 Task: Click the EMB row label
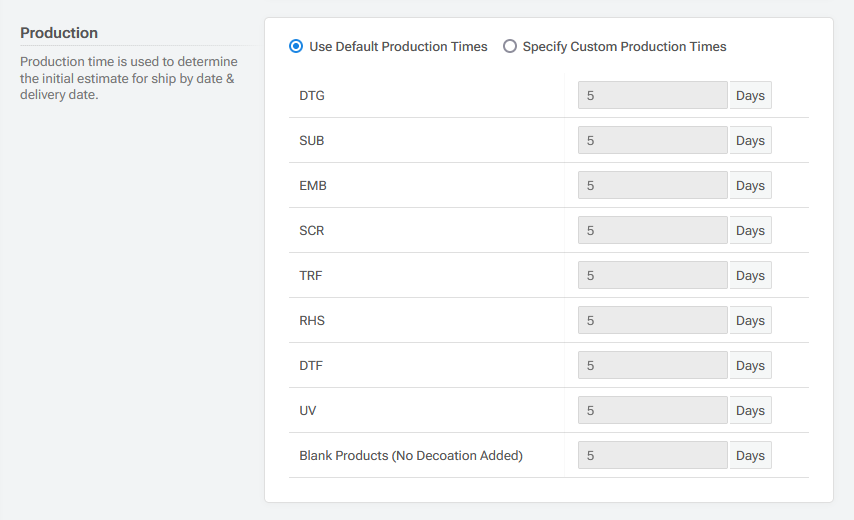pyautogui.click(x=313, y=186)
